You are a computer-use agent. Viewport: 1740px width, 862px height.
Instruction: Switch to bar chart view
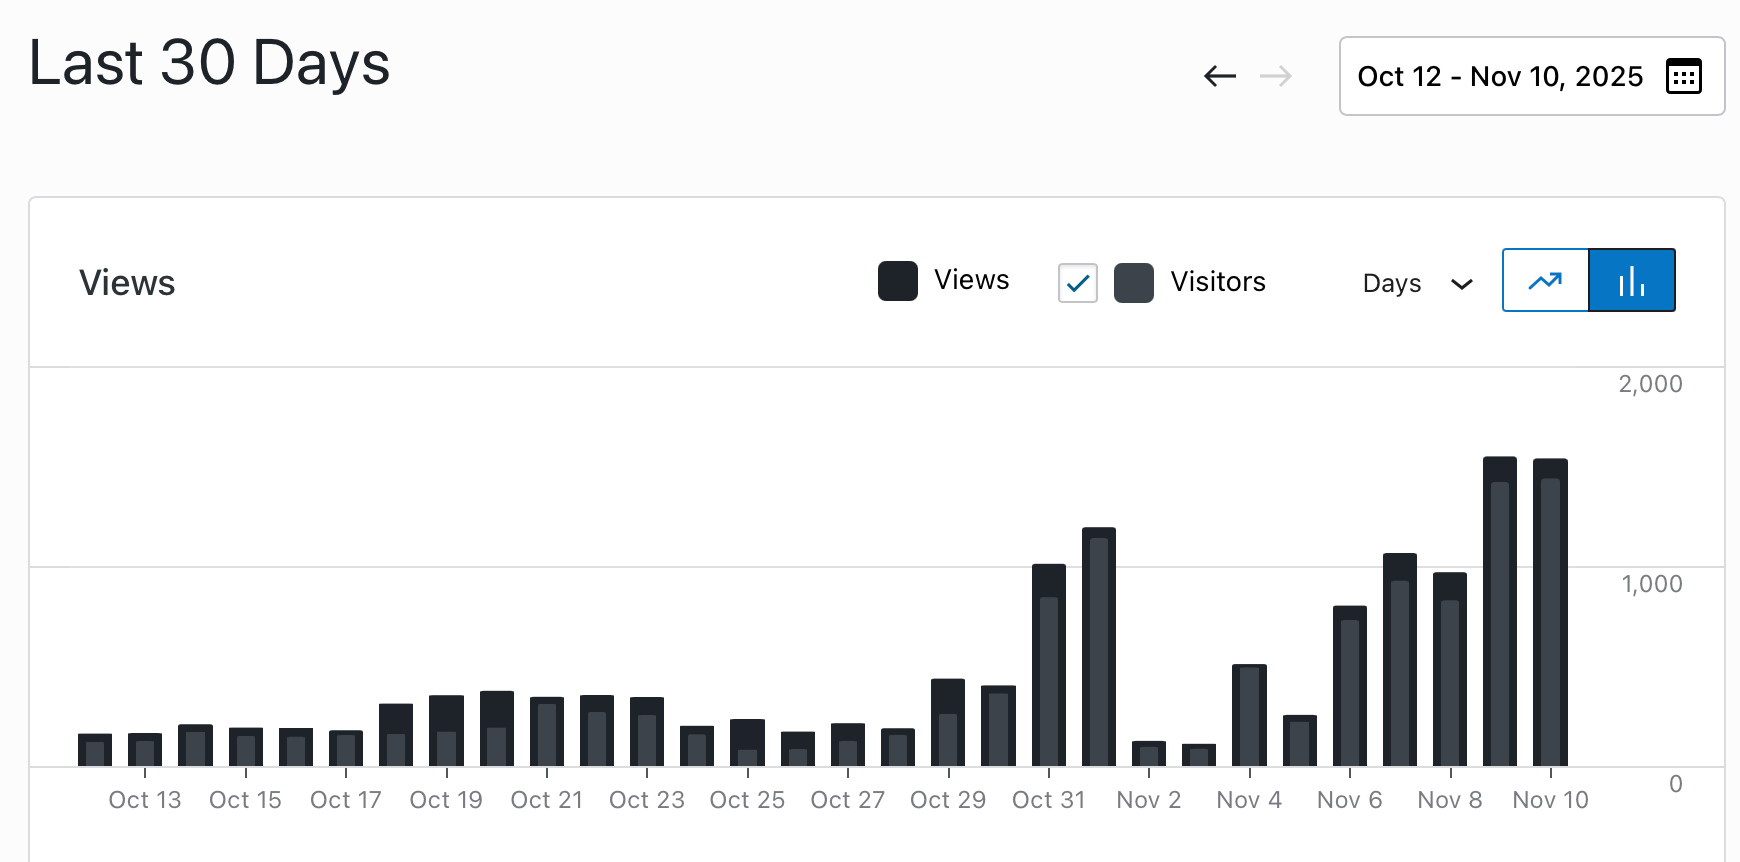pos(1631,281)
